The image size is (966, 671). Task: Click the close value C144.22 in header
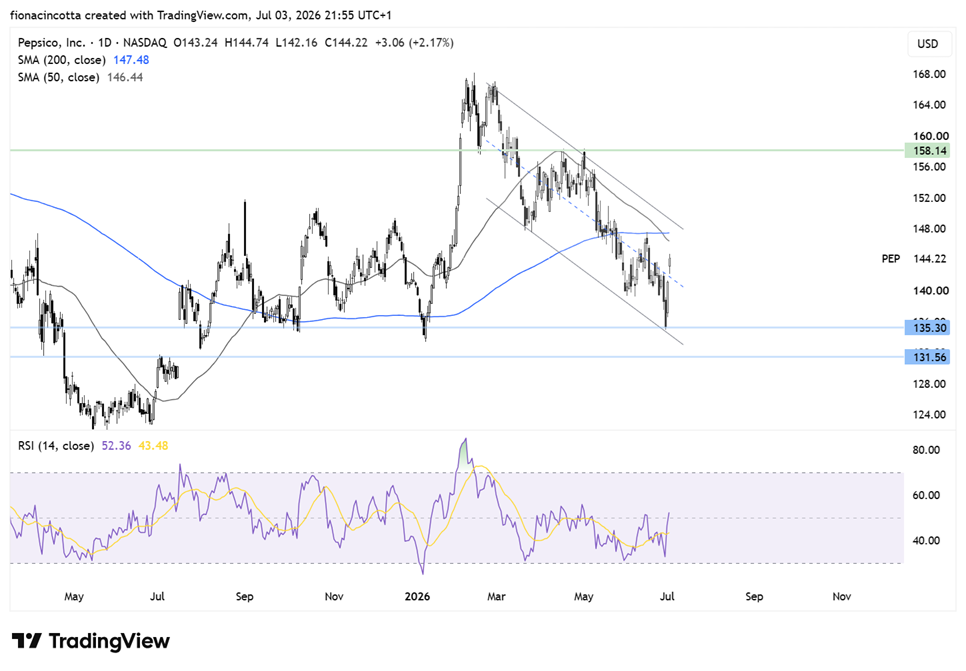pyautogui.click(x=346, y=43)
